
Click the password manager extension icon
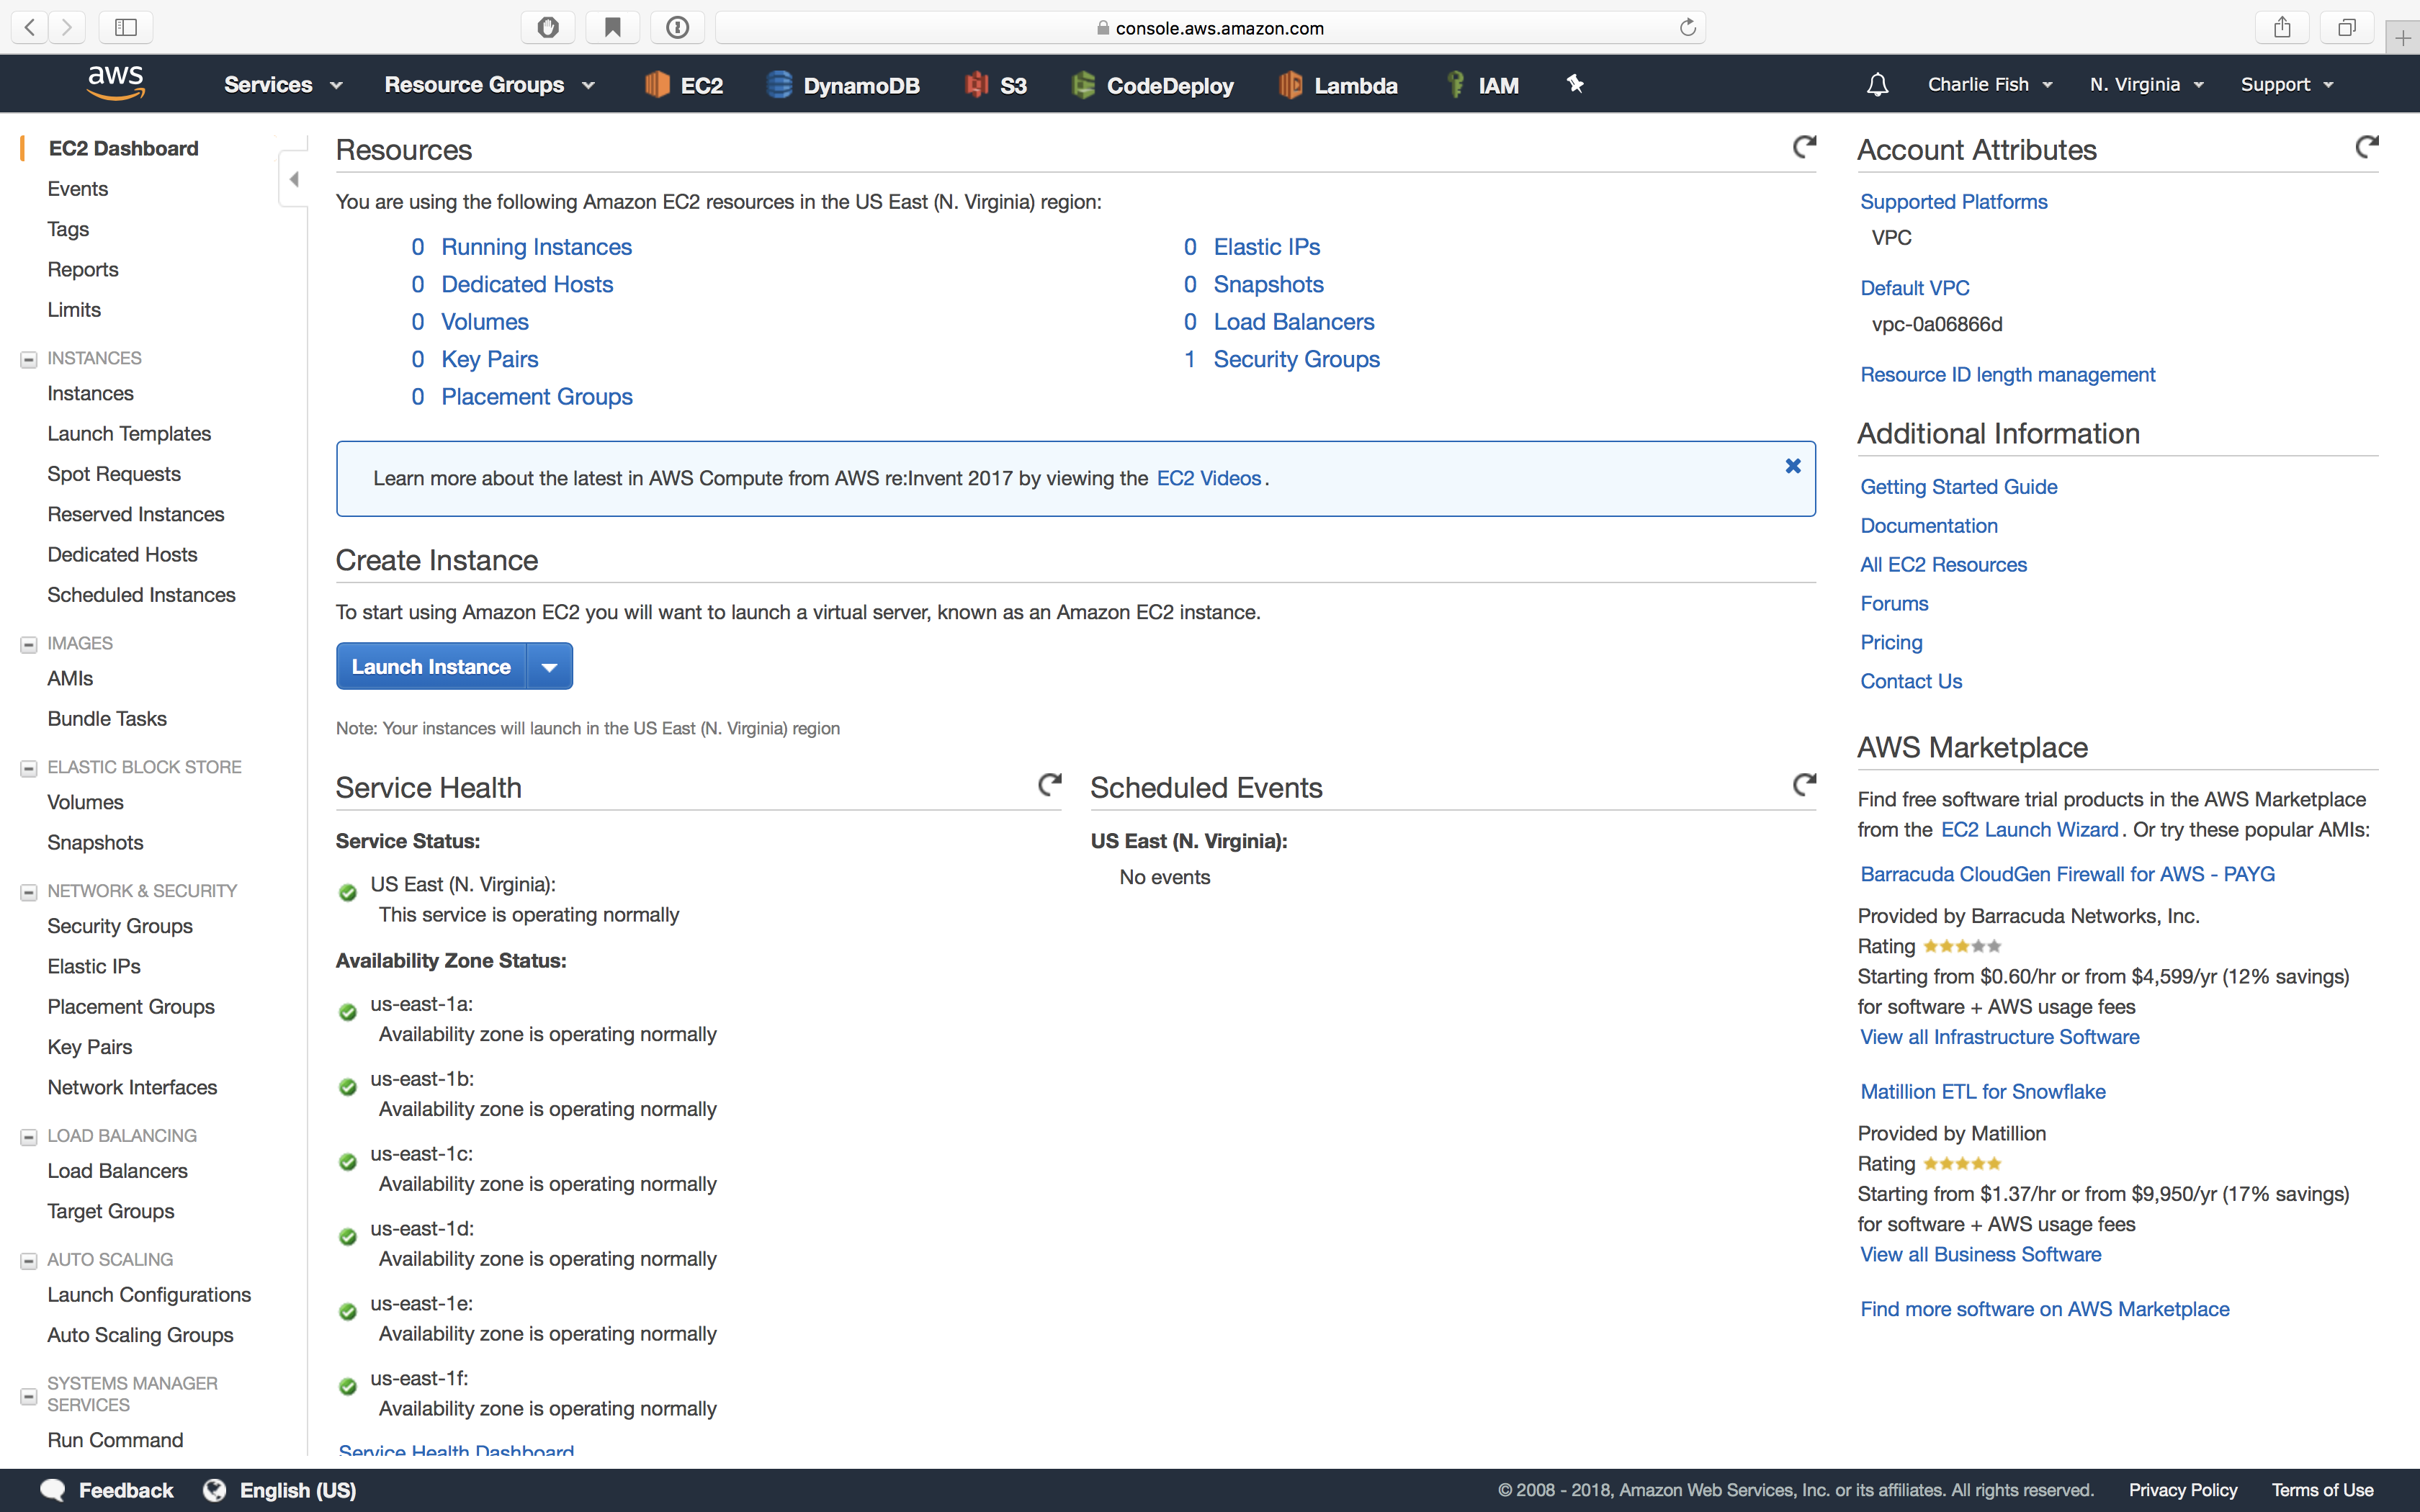pyautogui.click(x=677, y=27)
